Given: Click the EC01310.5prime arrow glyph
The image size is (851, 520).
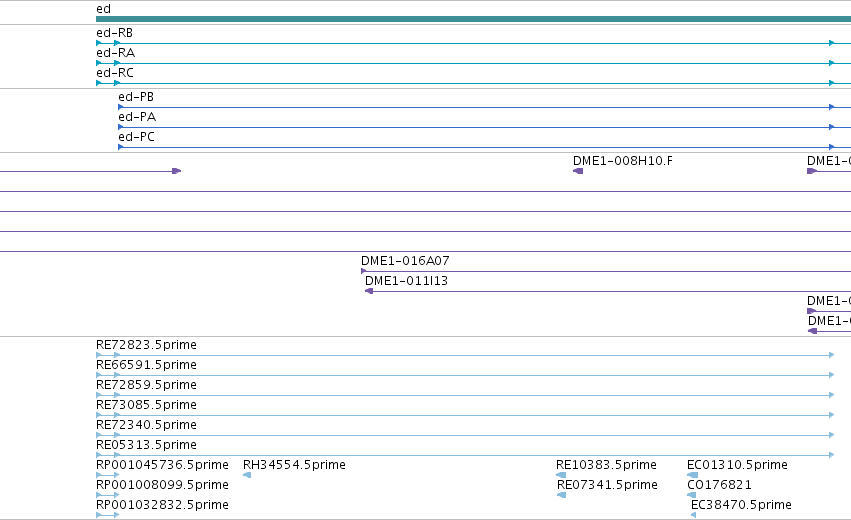Looking at the screenshot, I should (693, 475).
